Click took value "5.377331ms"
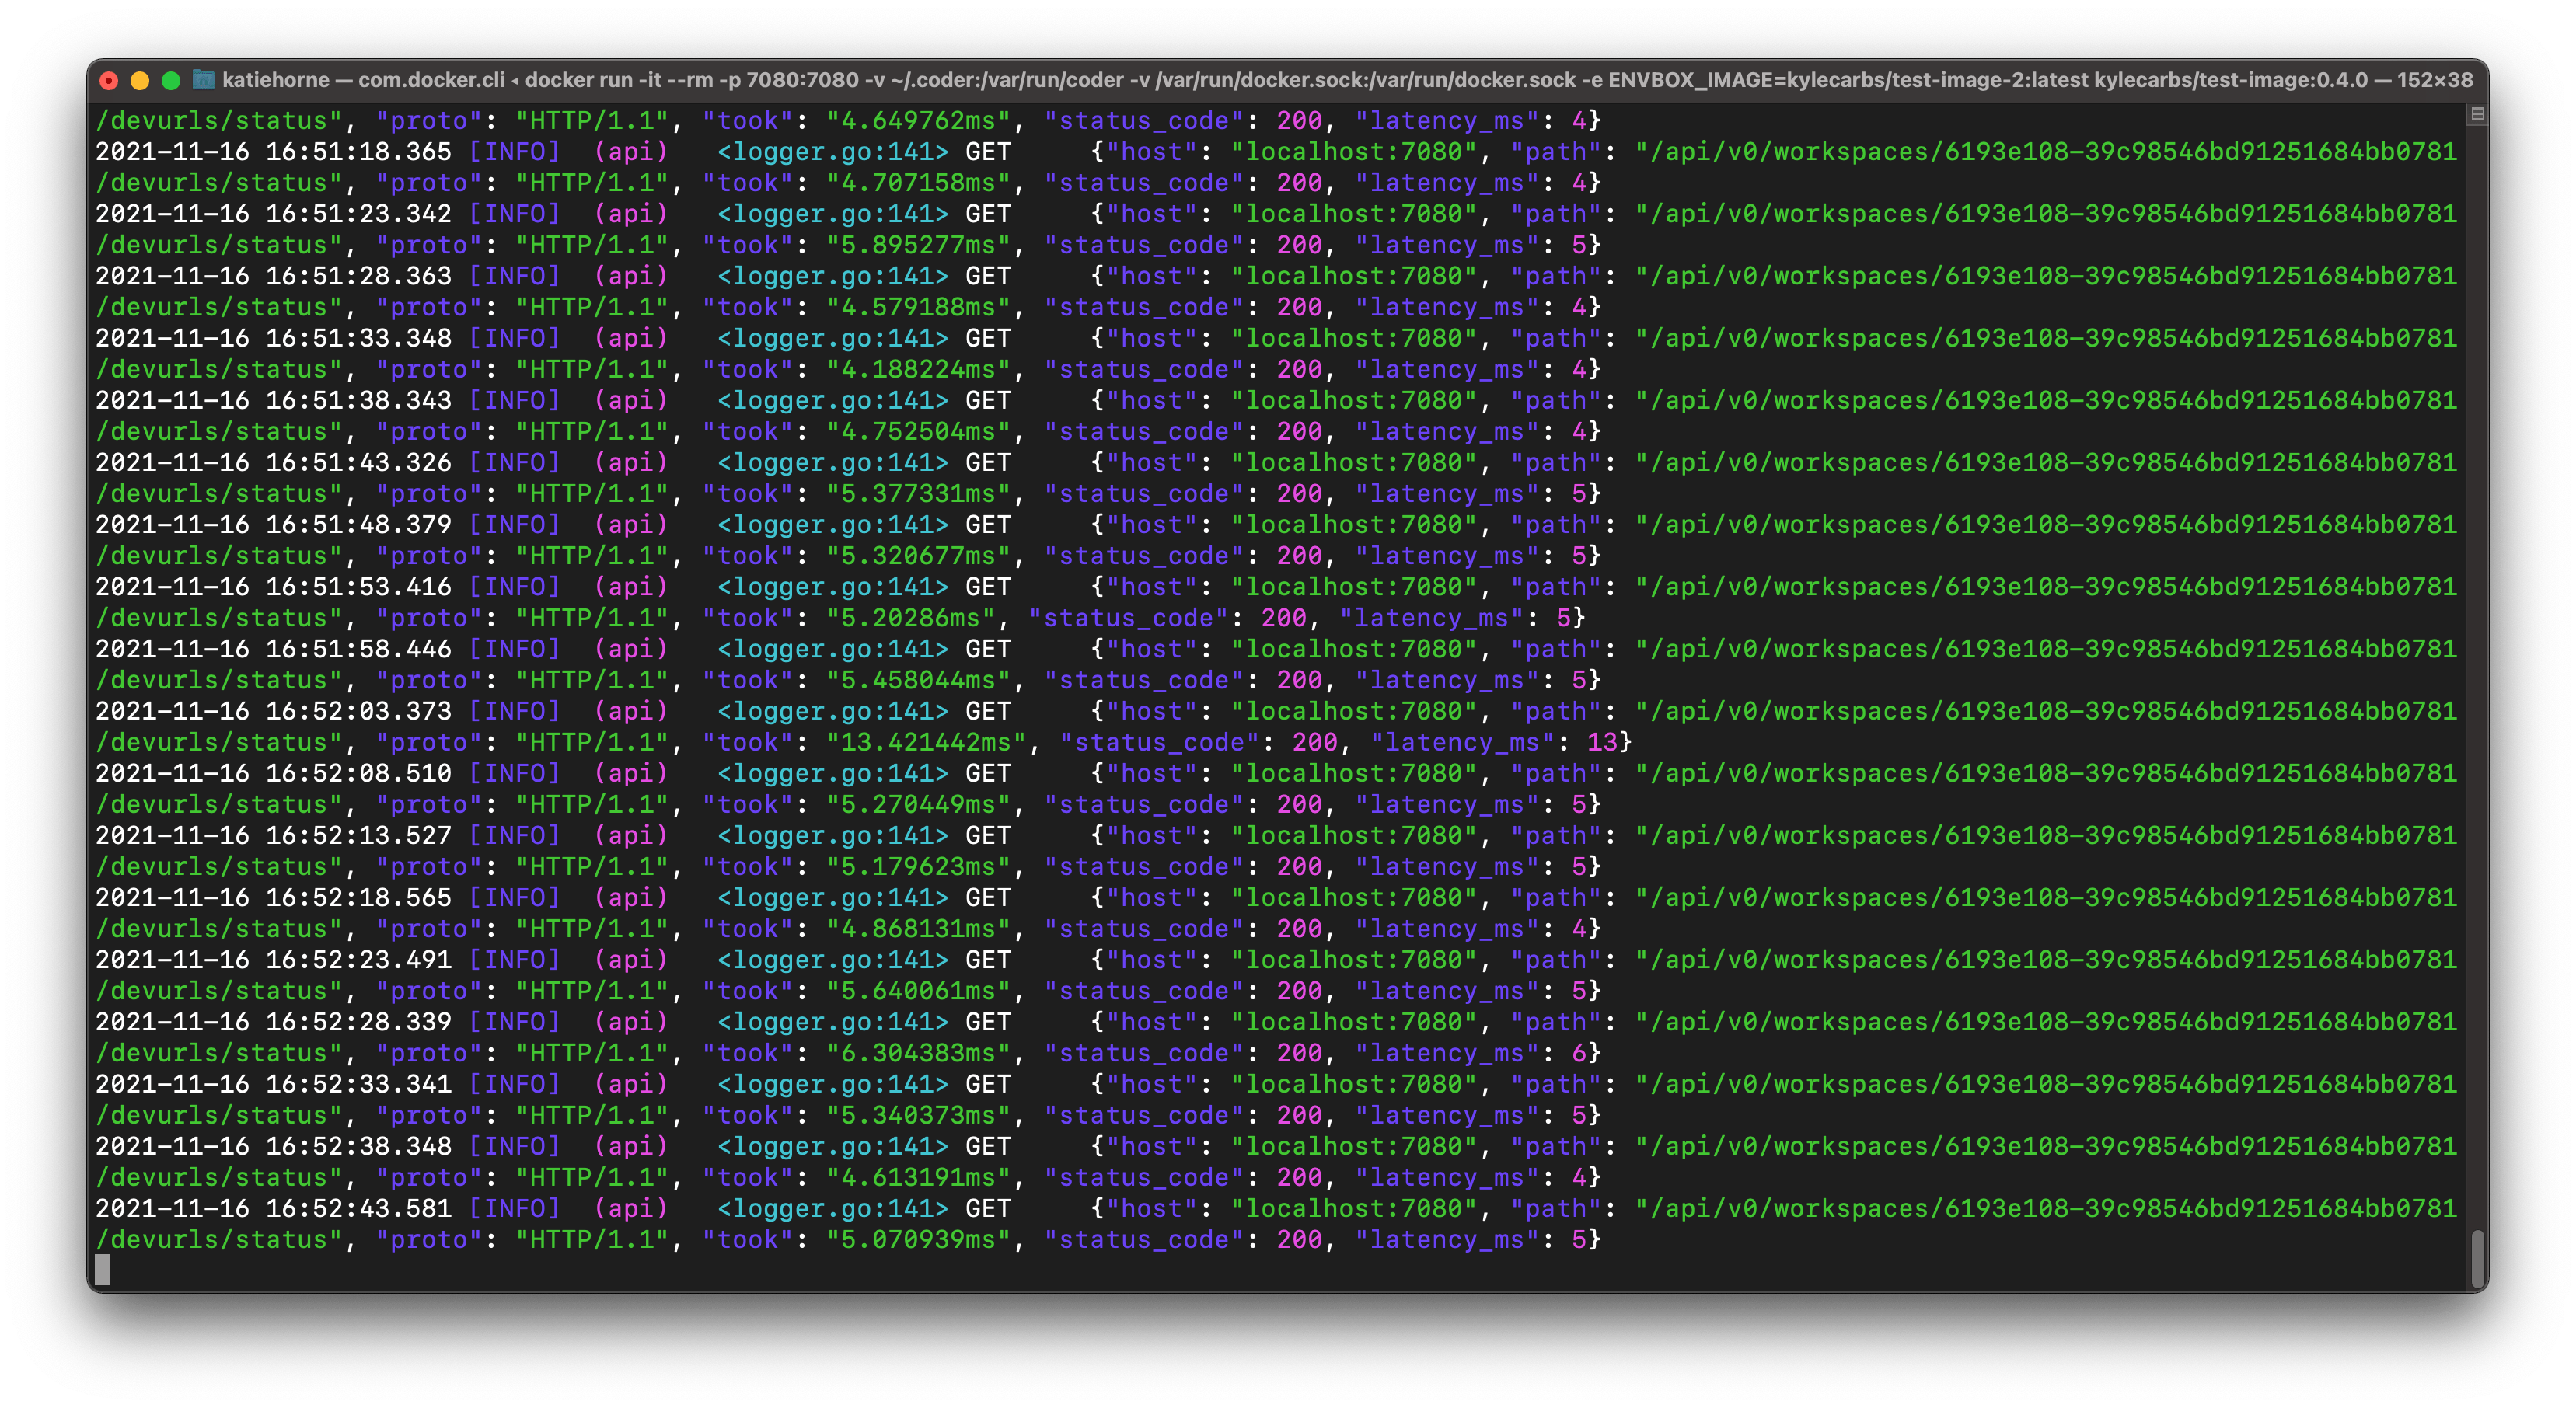The height and width of the screenshot is (1408, 2576). 918,494
